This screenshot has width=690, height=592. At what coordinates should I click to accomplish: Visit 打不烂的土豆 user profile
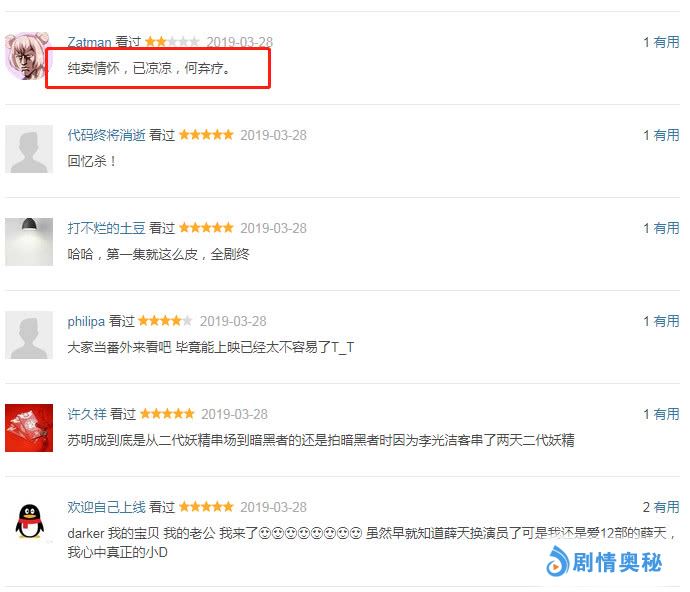[x=106, y=228]
